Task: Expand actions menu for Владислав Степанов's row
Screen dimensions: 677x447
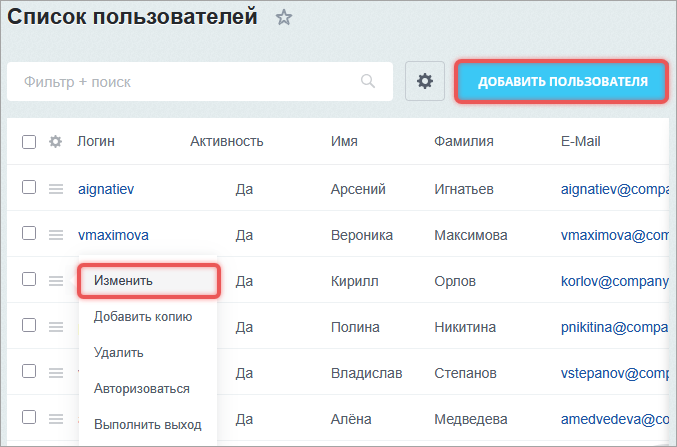Action: click(x=56, y=373)
